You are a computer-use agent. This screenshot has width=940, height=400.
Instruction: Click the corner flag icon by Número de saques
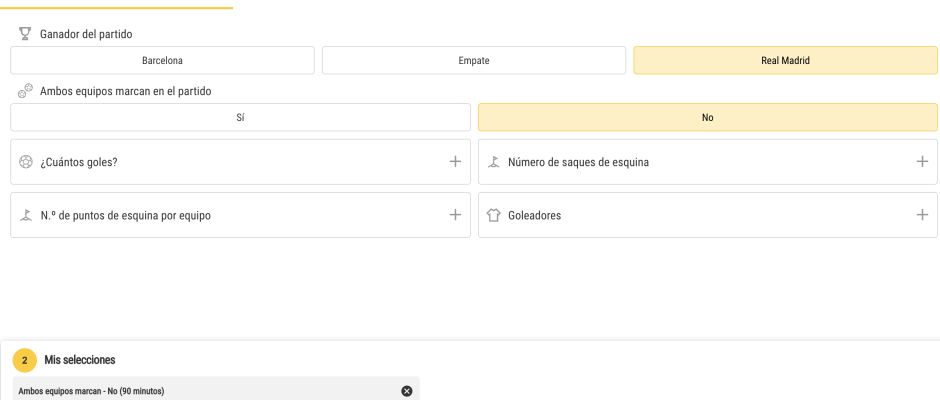click(493, 162)
